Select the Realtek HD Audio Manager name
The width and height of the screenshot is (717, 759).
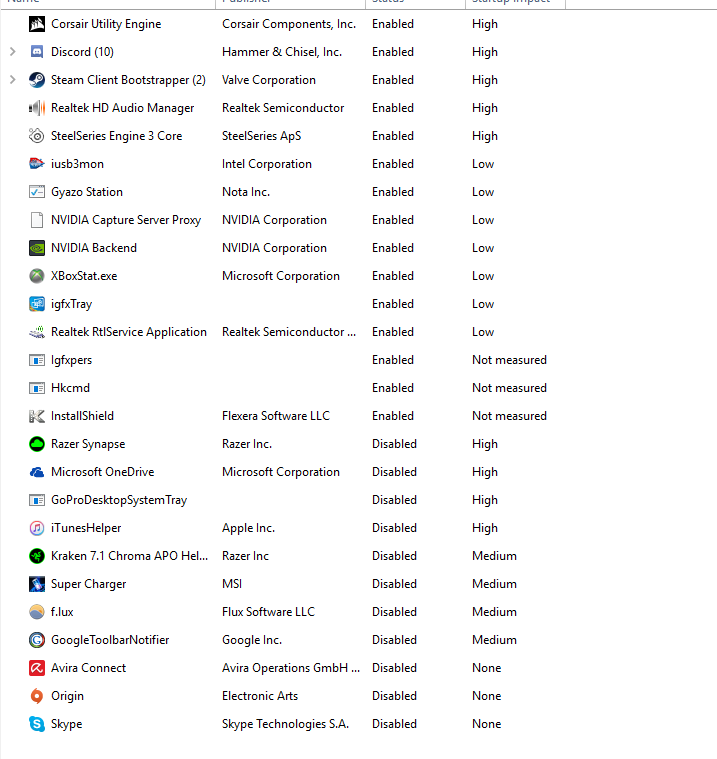(122, 108)
